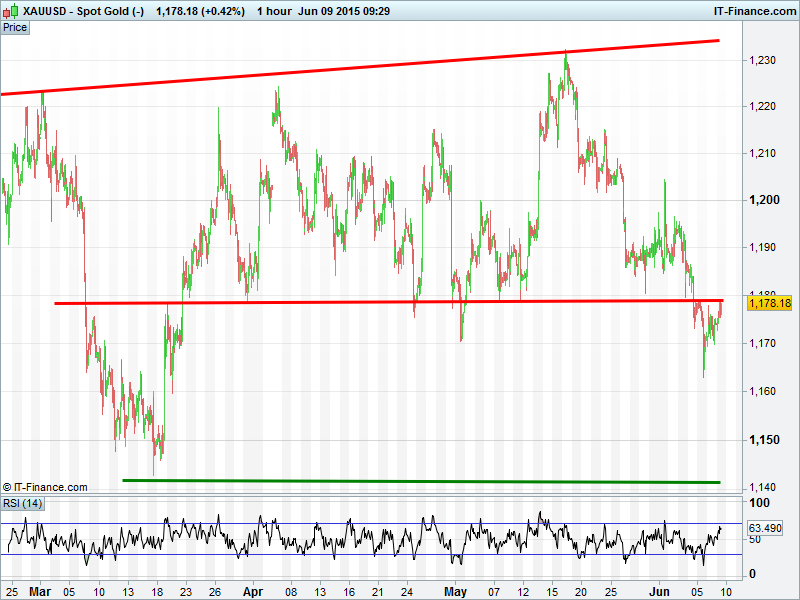
Task: Click the Jun 09 2015 09:29 timestamp
Action: (x=340, y=11)
